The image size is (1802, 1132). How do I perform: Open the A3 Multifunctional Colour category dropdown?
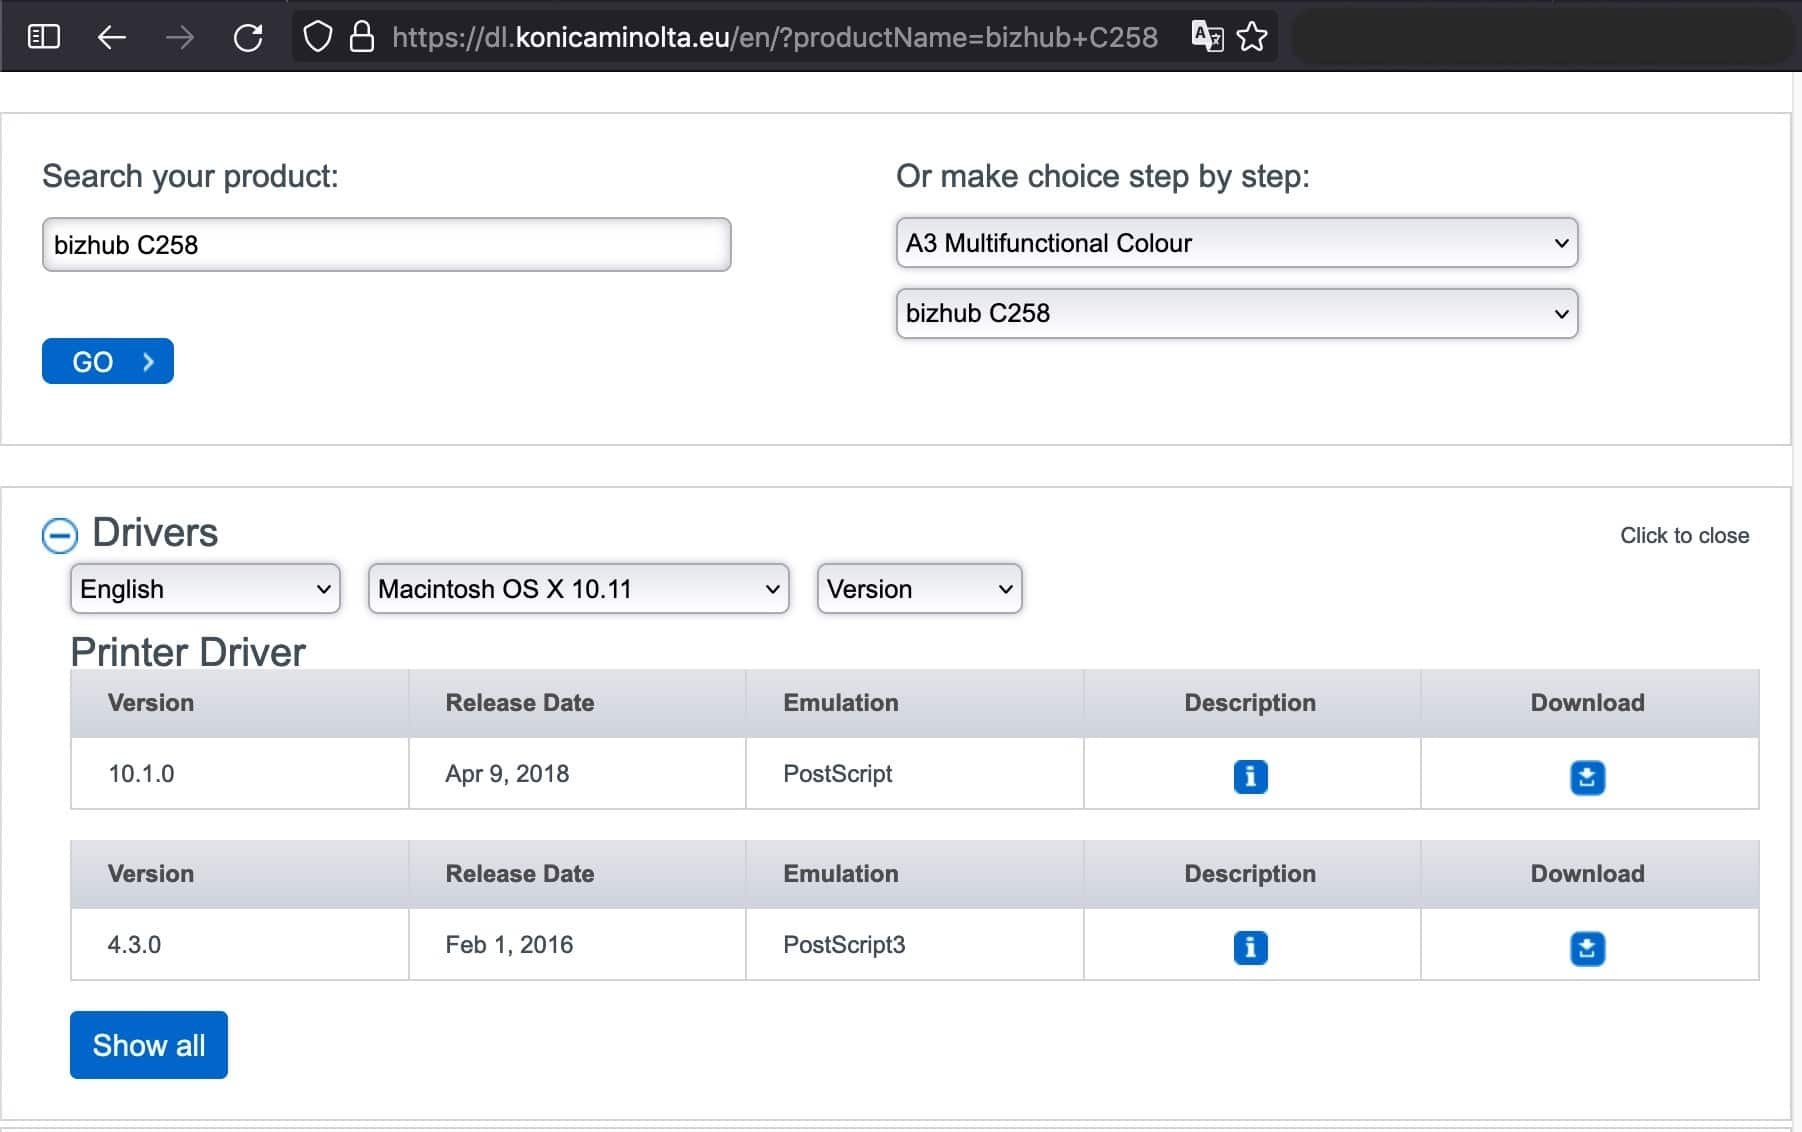point(1237,243)
